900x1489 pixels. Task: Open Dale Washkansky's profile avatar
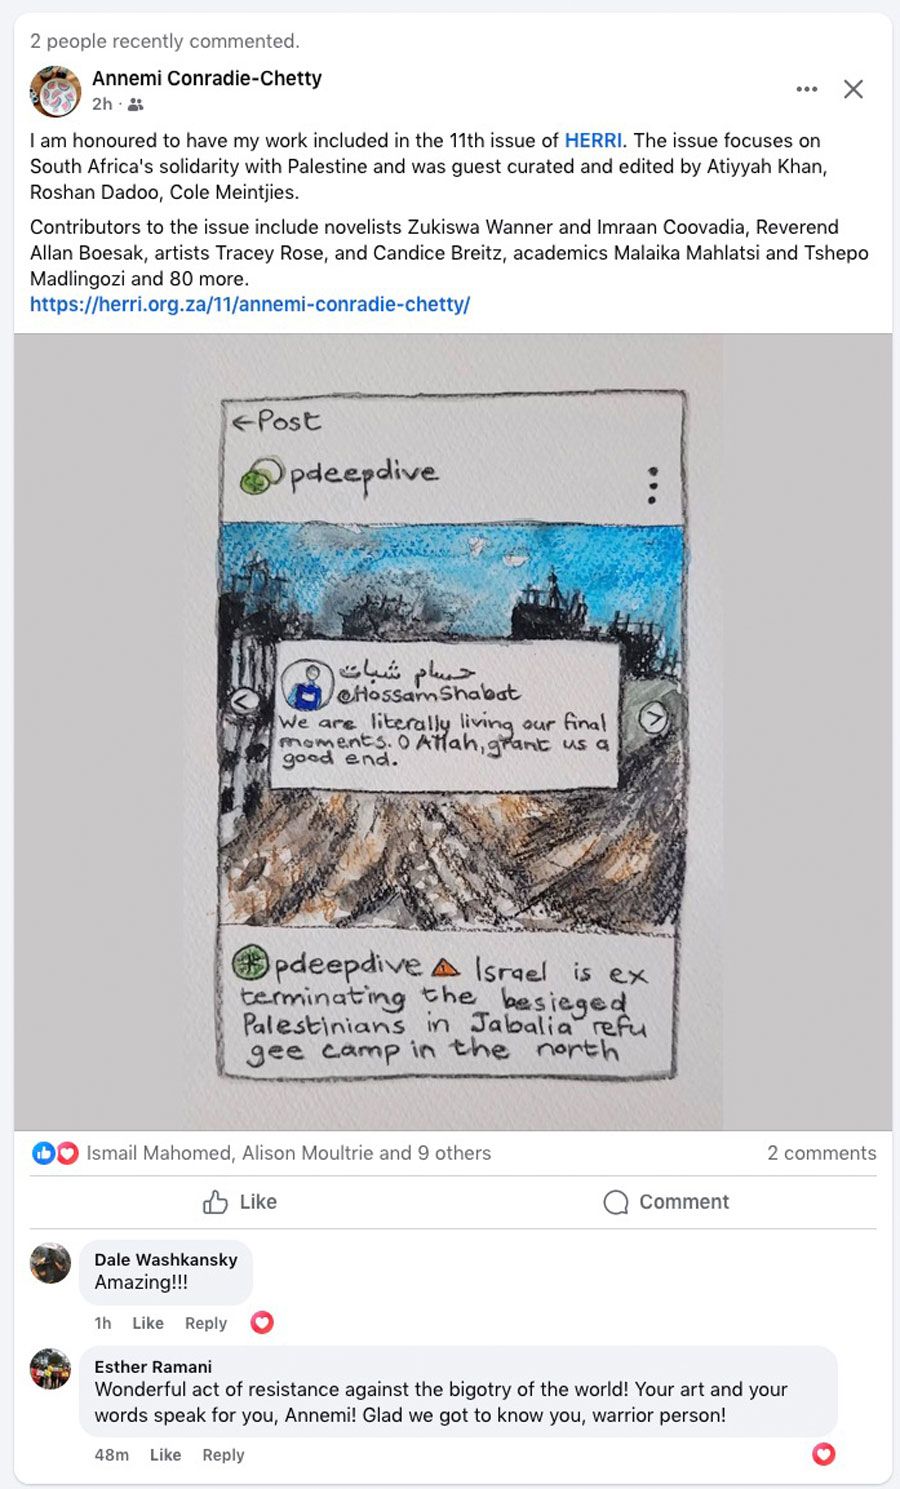pos(51,1263)
